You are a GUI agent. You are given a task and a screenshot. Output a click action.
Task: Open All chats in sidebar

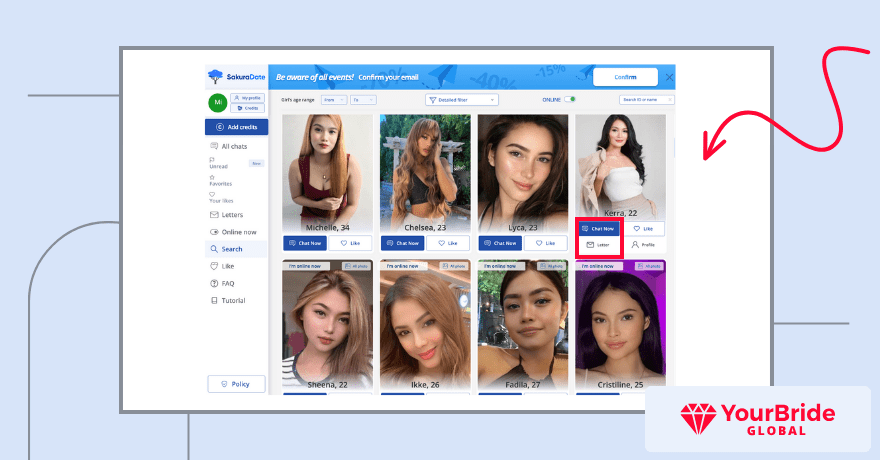[x=229, y=146]
